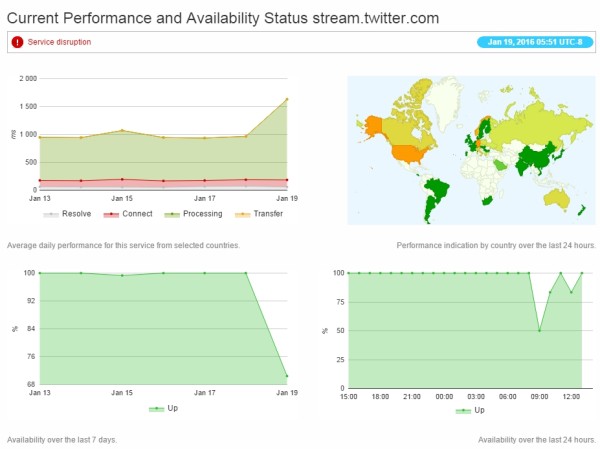Click the Jan 19 peak point on performance chart
Screen dimensions: 600x449
click(287, 99)
